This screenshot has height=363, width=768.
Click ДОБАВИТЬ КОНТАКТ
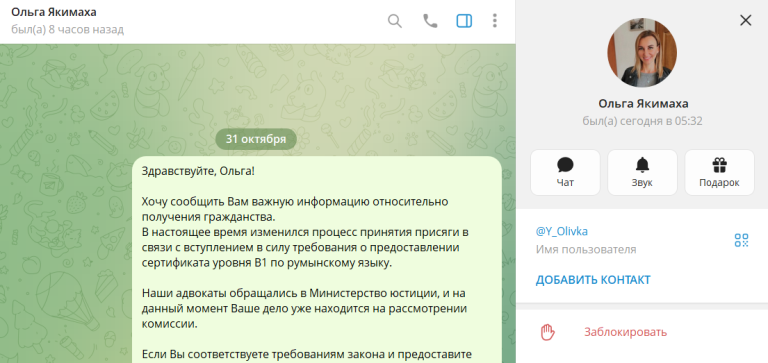pos(593,280)
